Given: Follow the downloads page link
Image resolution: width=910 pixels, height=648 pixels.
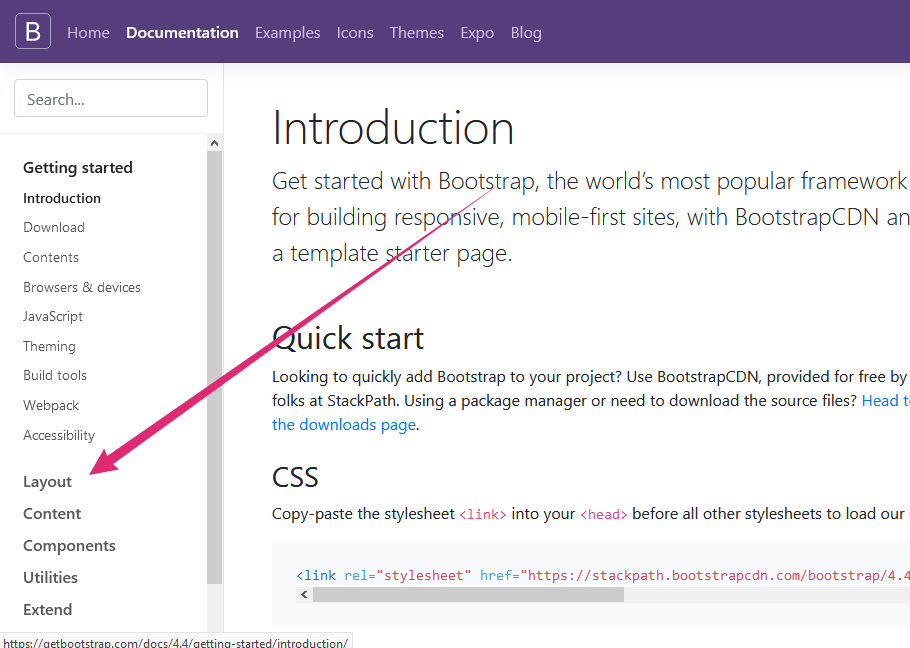Looking at the screenshot, I should pyautogui.click(x=344, y=425).
